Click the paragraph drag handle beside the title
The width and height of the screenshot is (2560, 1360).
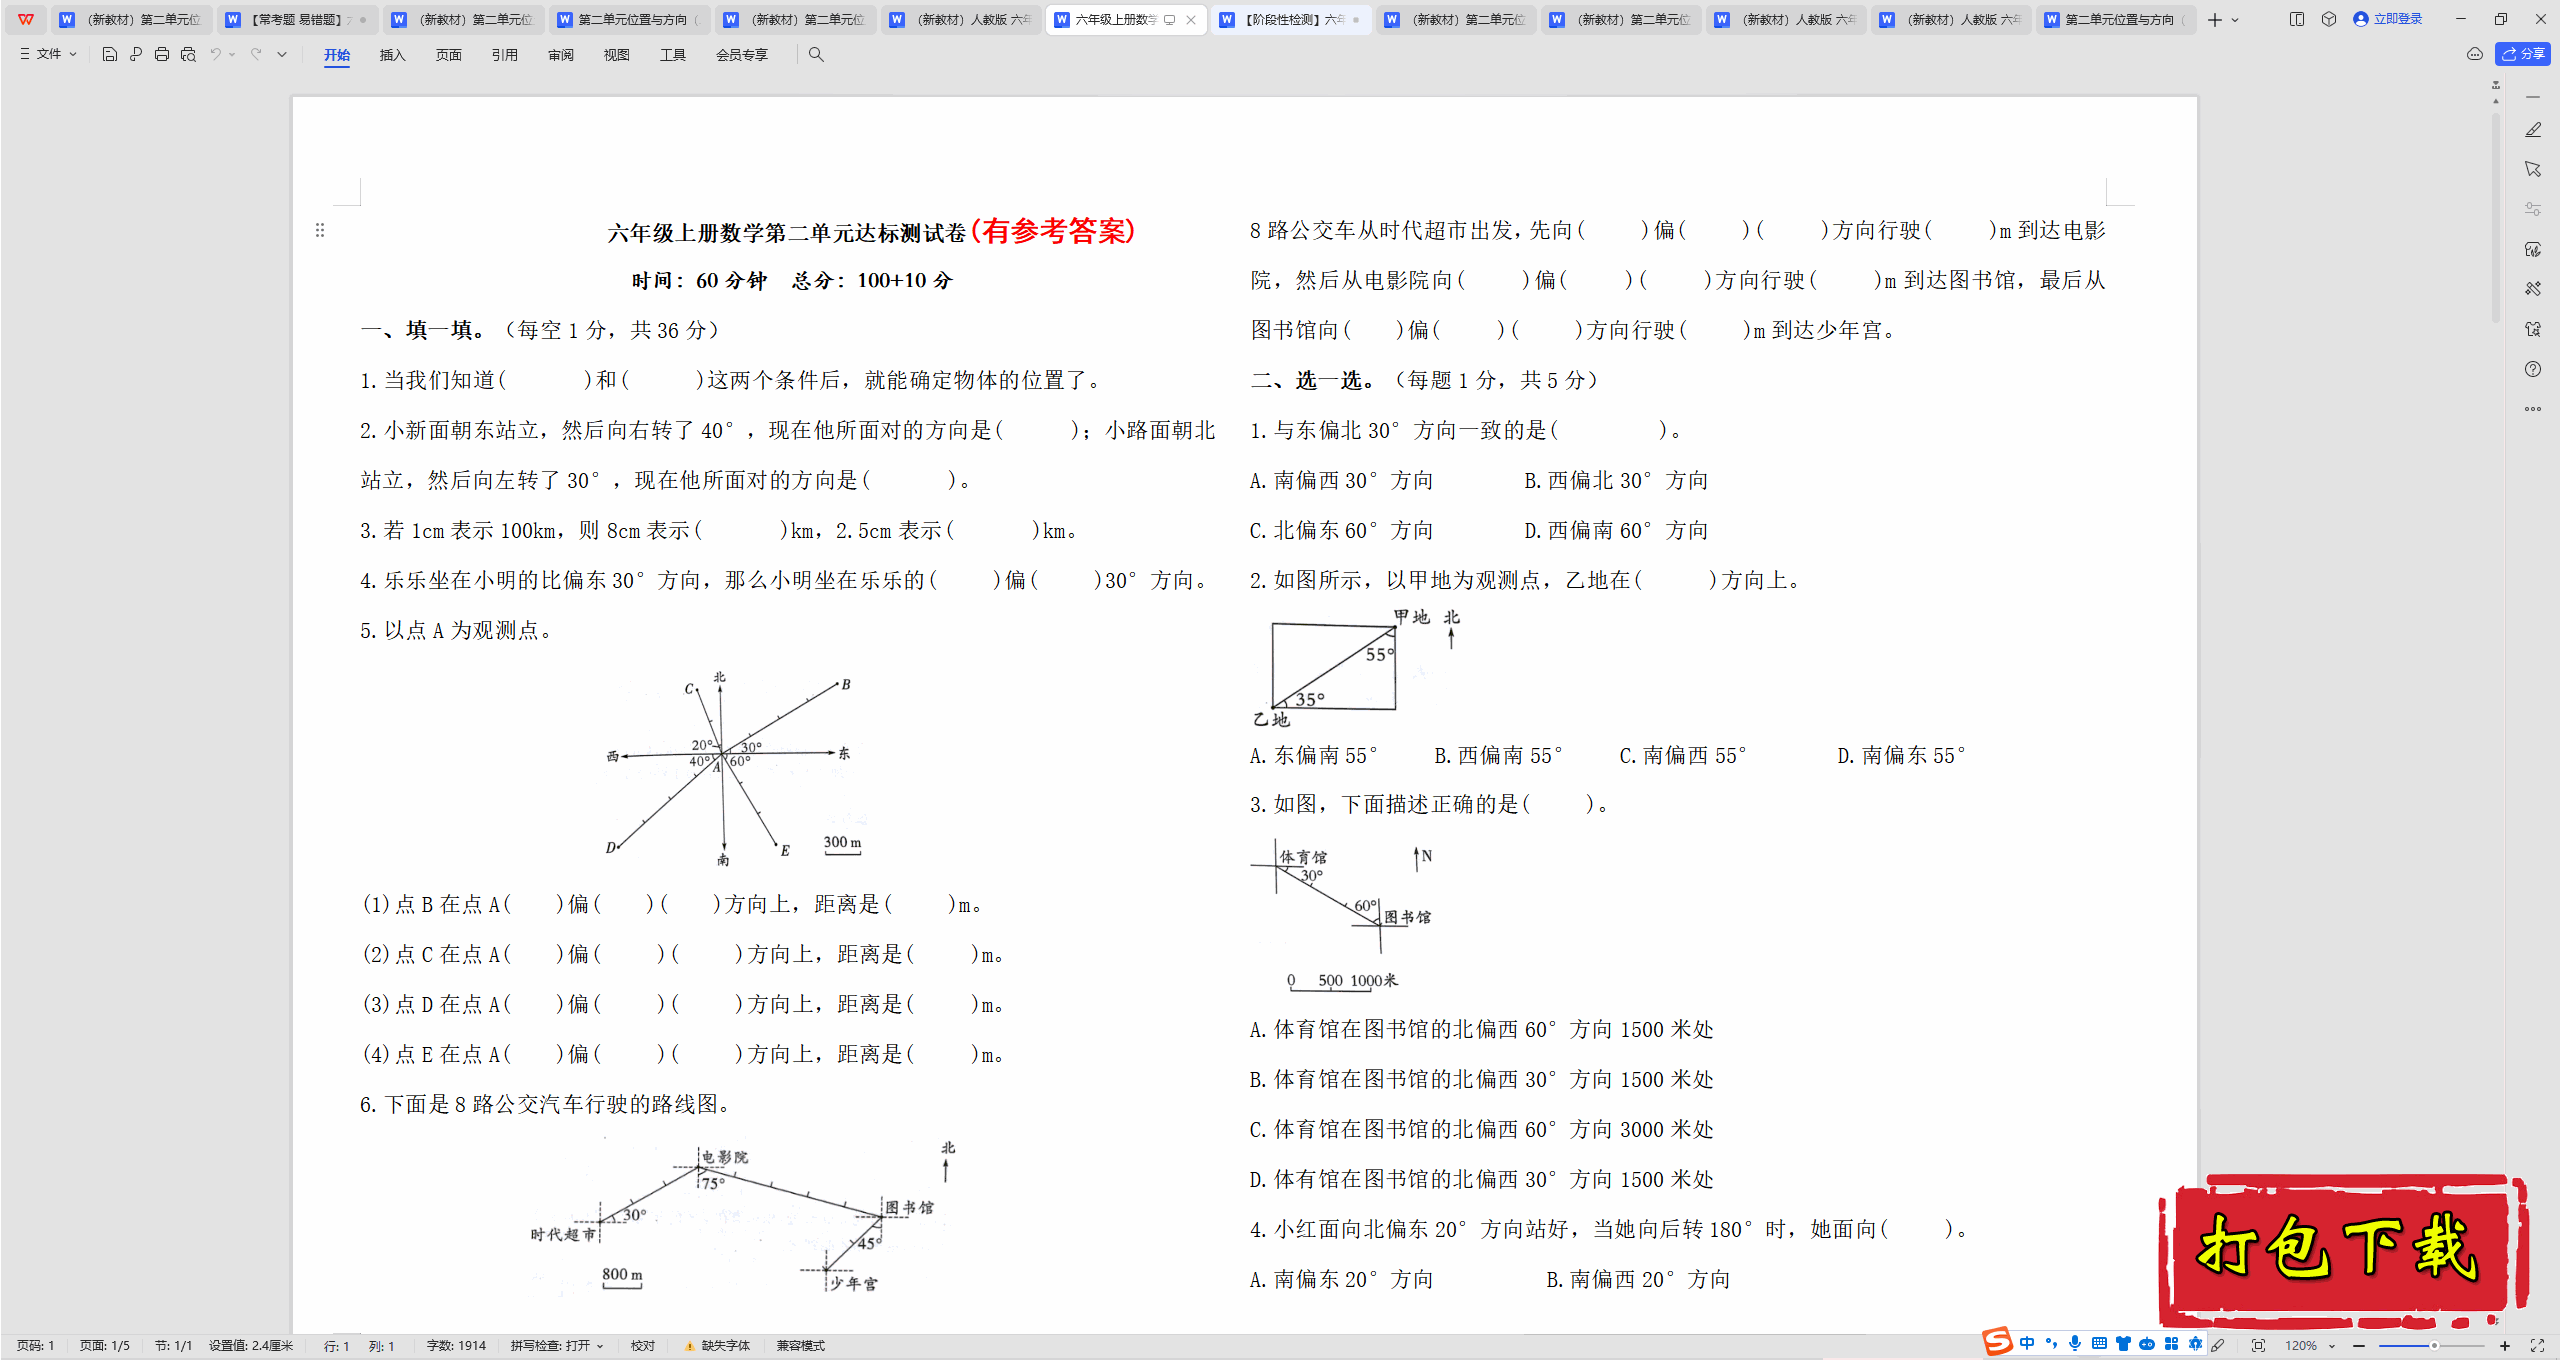[320, 231]
